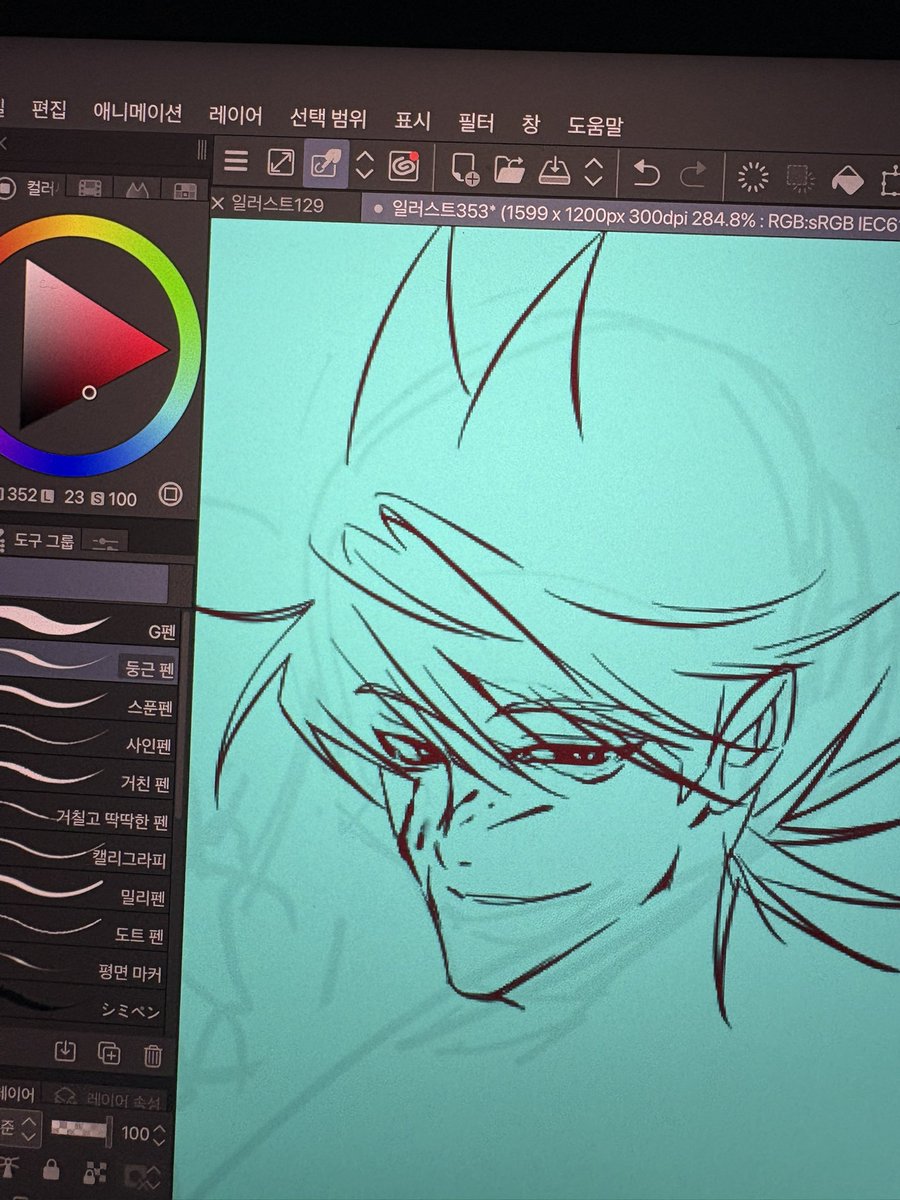Click the fill bucket icon in command bar
The height and width of the screenshot is (1200, 900).
pos(848,181)
